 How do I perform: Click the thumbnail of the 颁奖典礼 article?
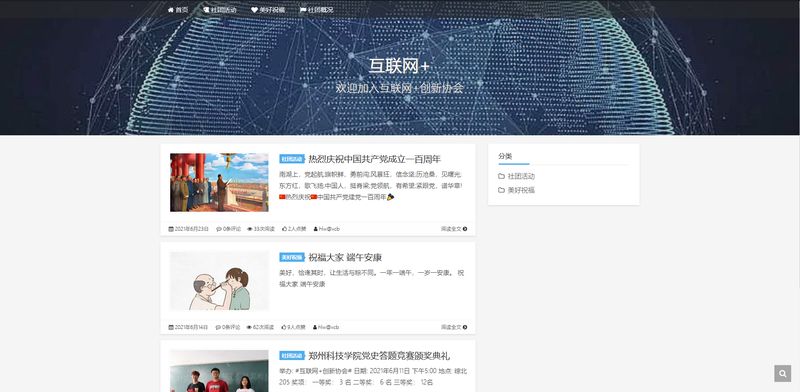click(219, 371)
